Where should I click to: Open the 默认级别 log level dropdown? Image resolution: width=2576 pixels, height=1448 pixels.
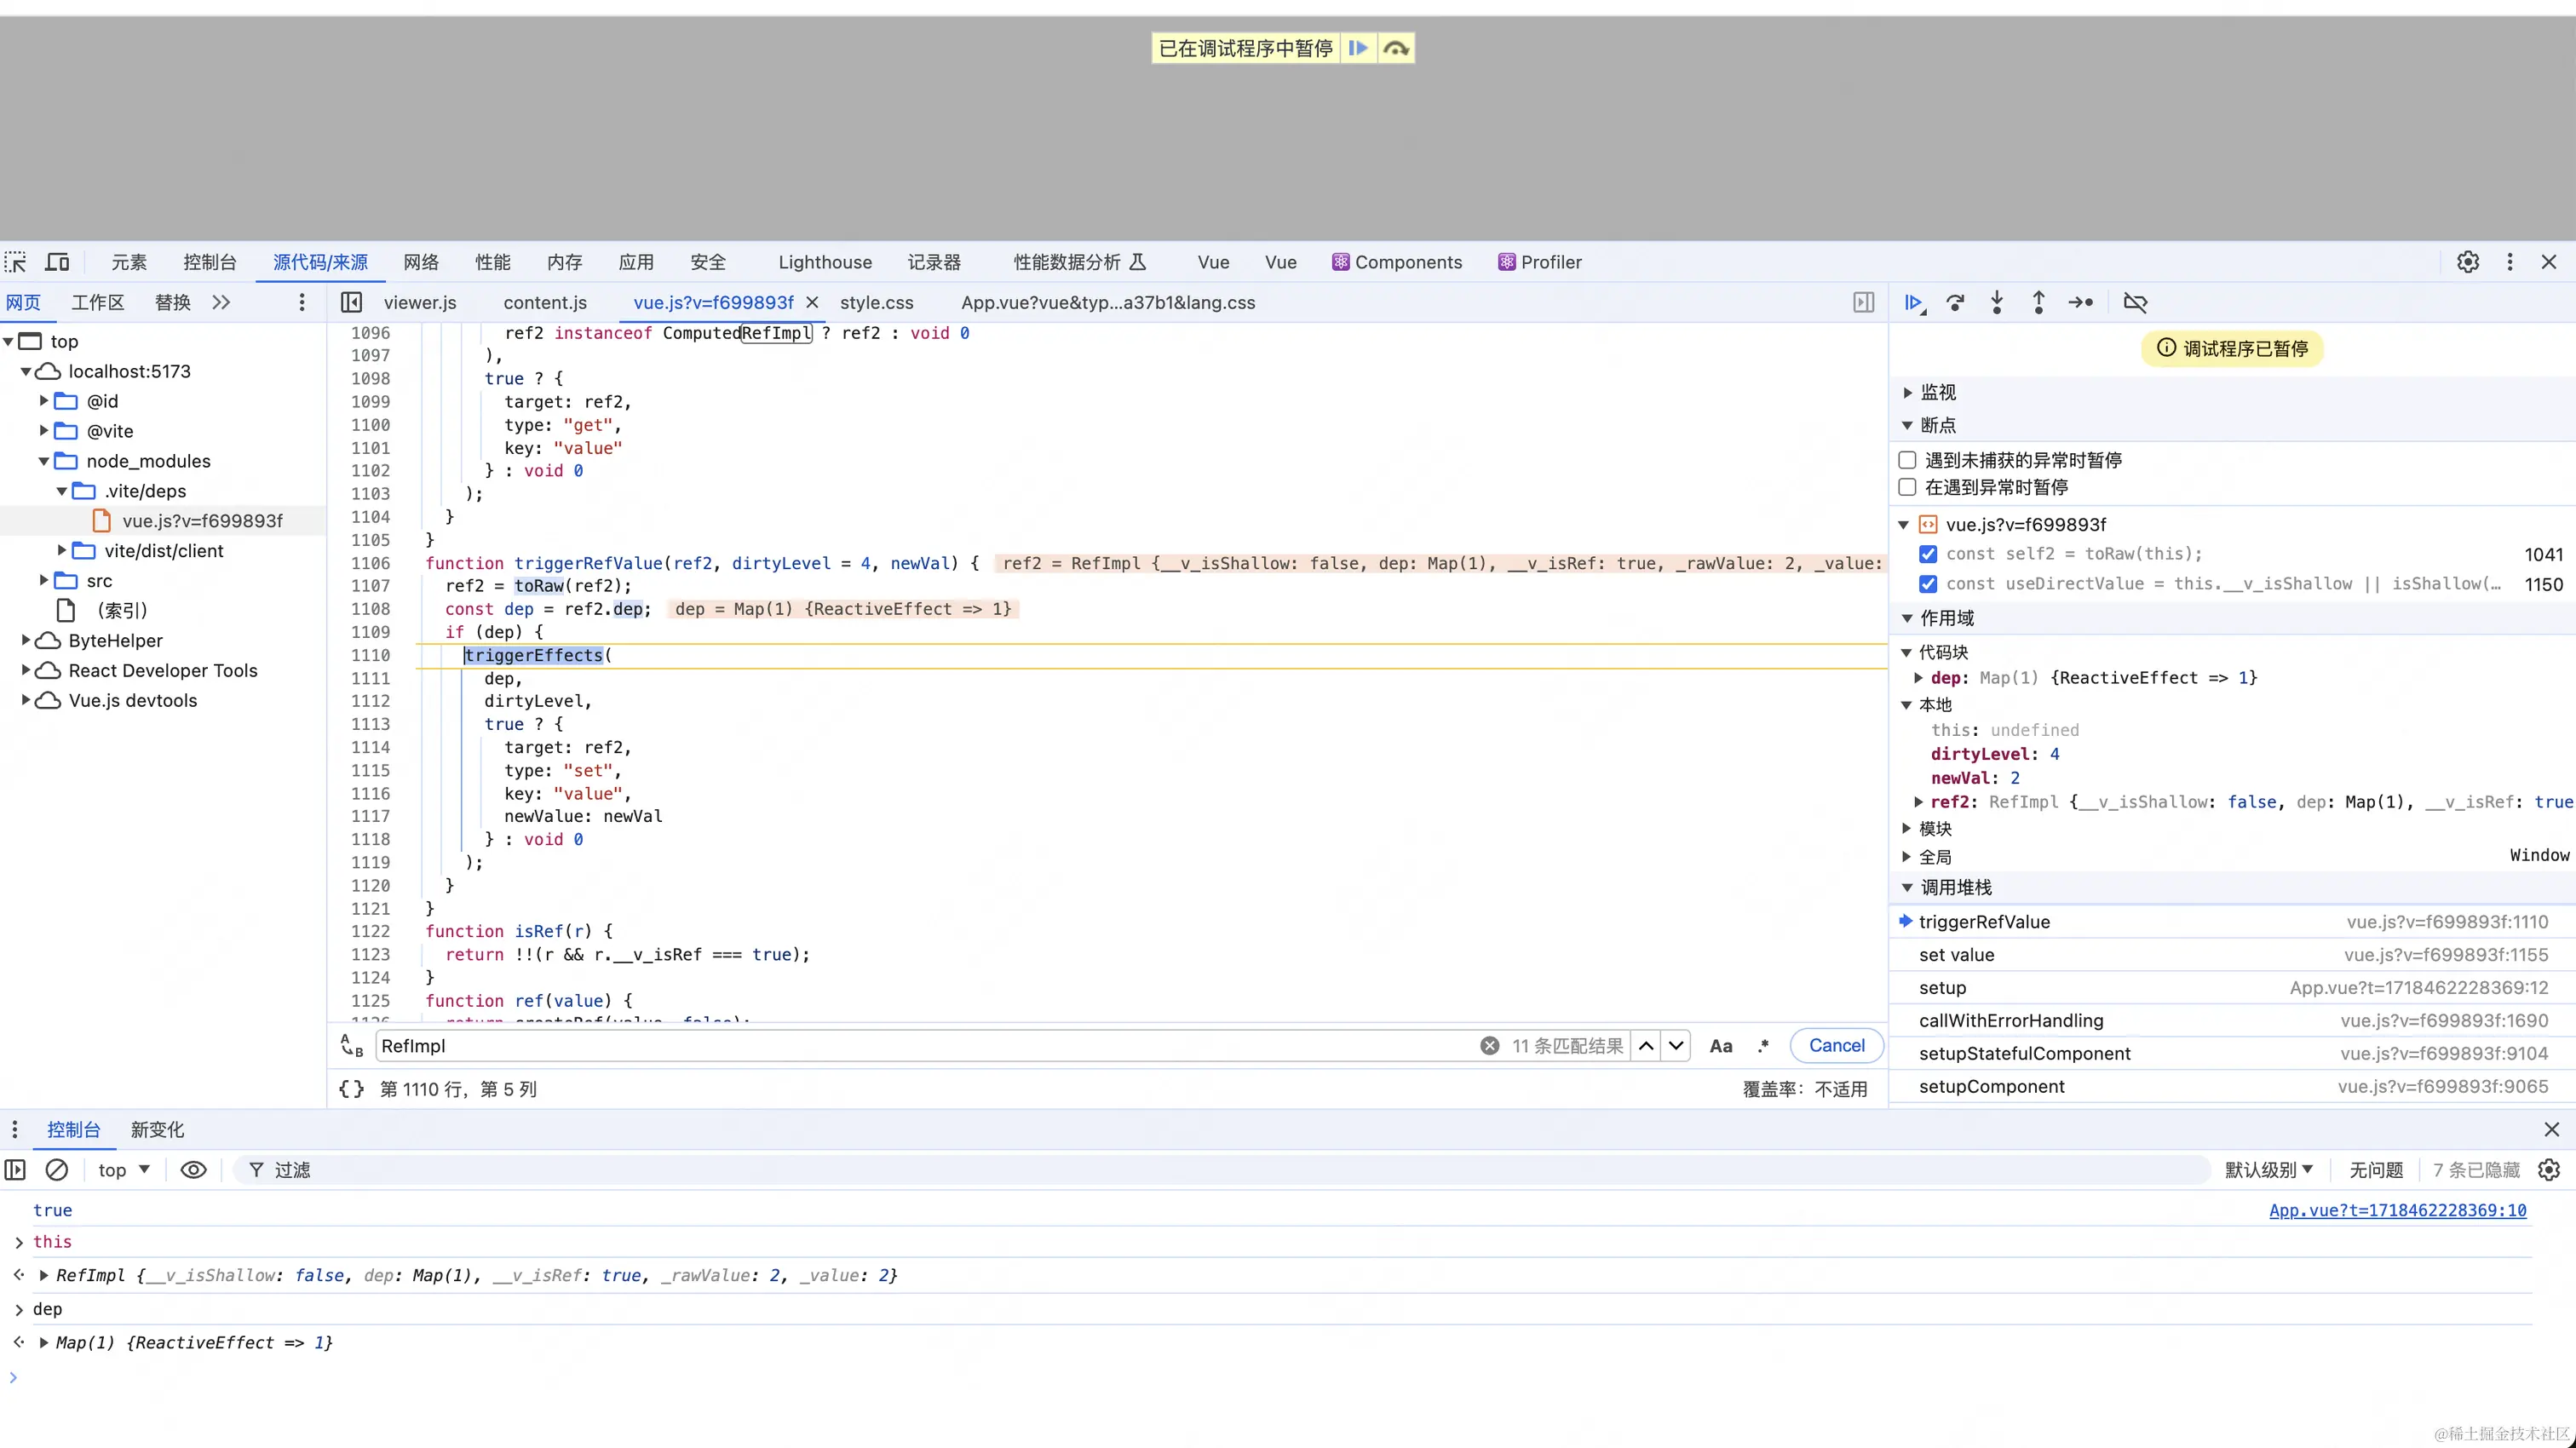(2268, 1170)
